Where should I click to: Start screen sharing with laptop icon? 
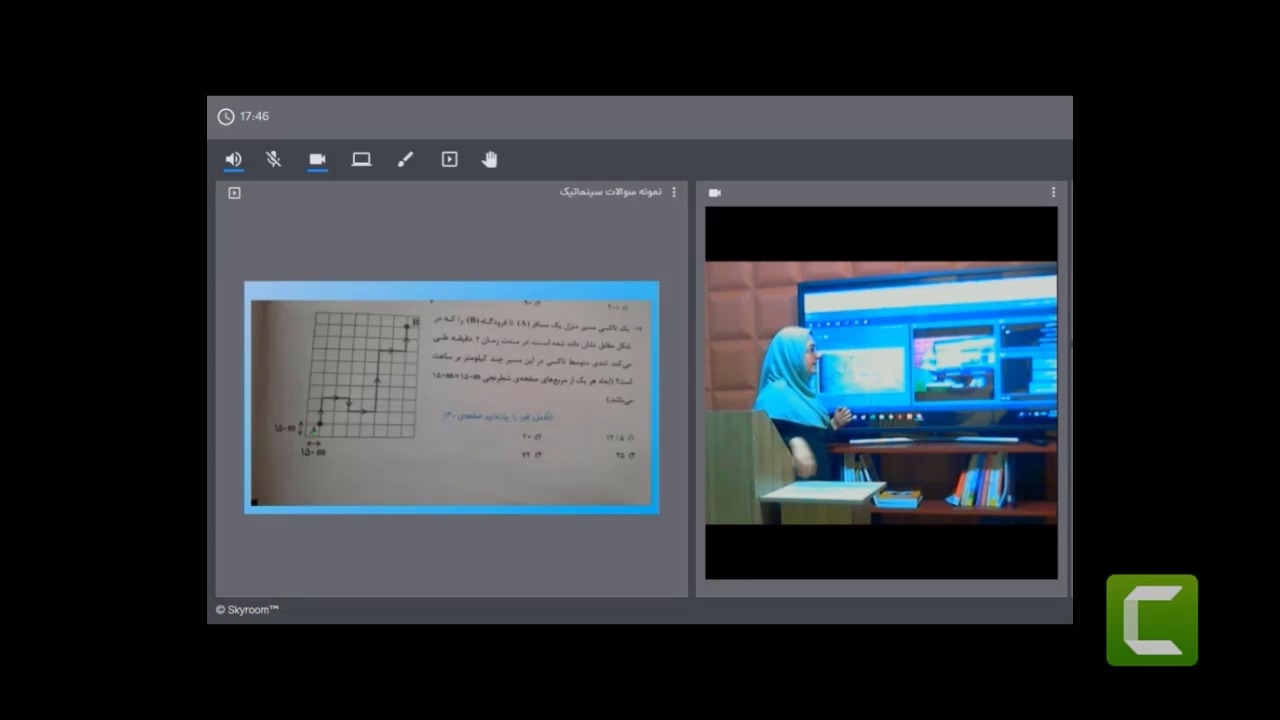361,159
